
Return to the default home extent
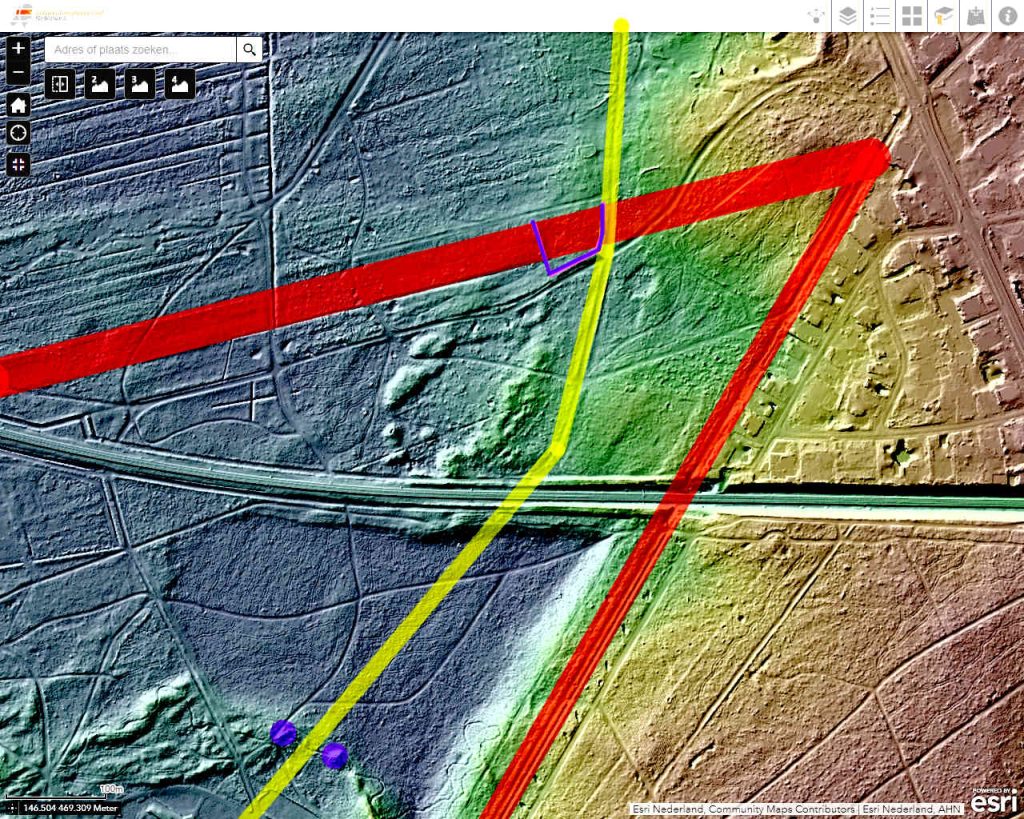pos(19,105)
